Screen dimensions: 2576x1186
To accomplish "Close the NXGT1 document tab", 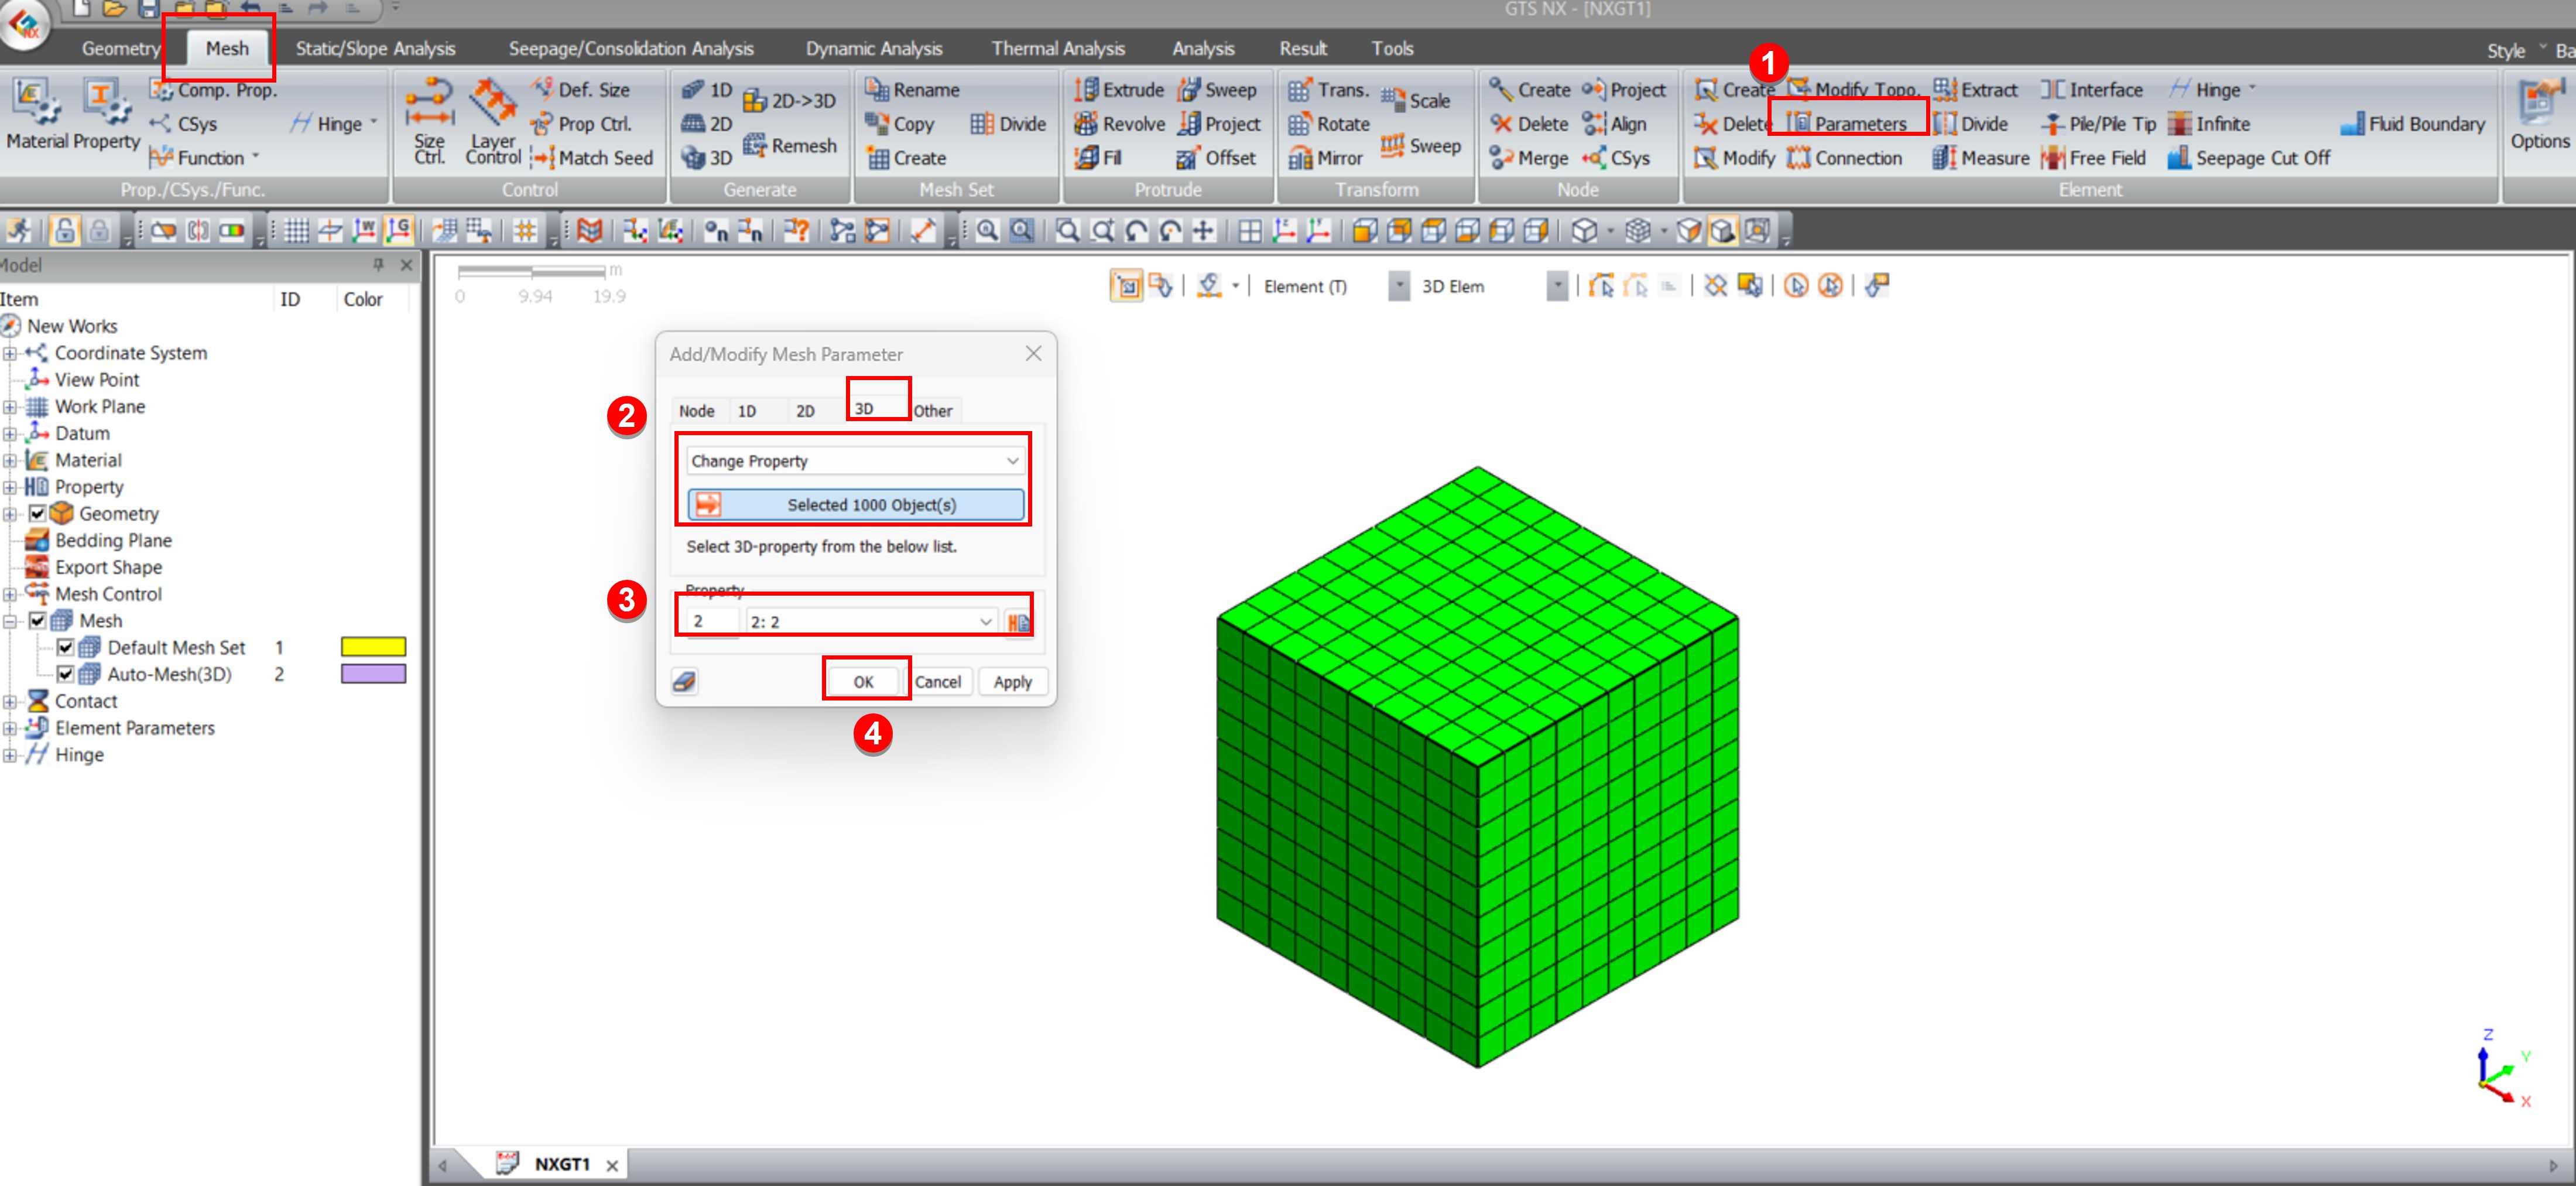I will [612, 1166].
